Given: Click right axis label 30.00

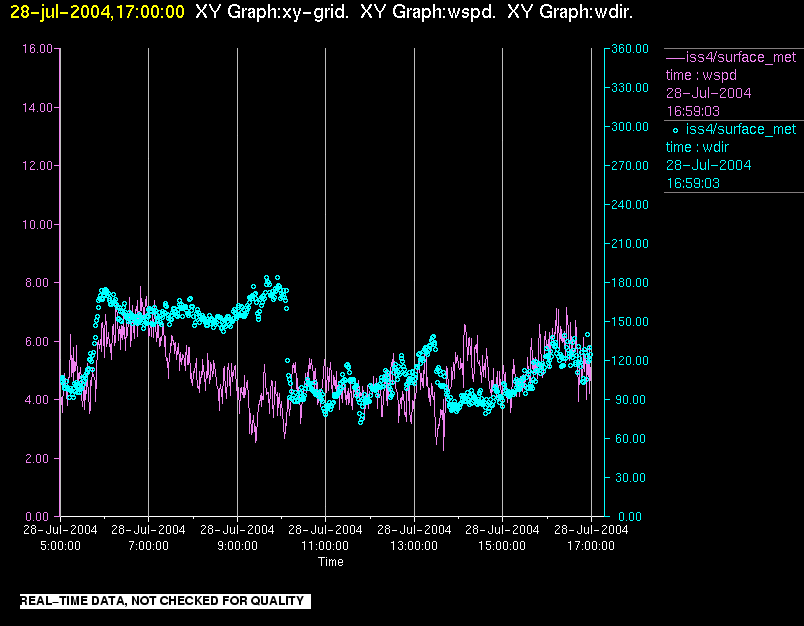Looking at the screenshot, I should tap(630, 477).
